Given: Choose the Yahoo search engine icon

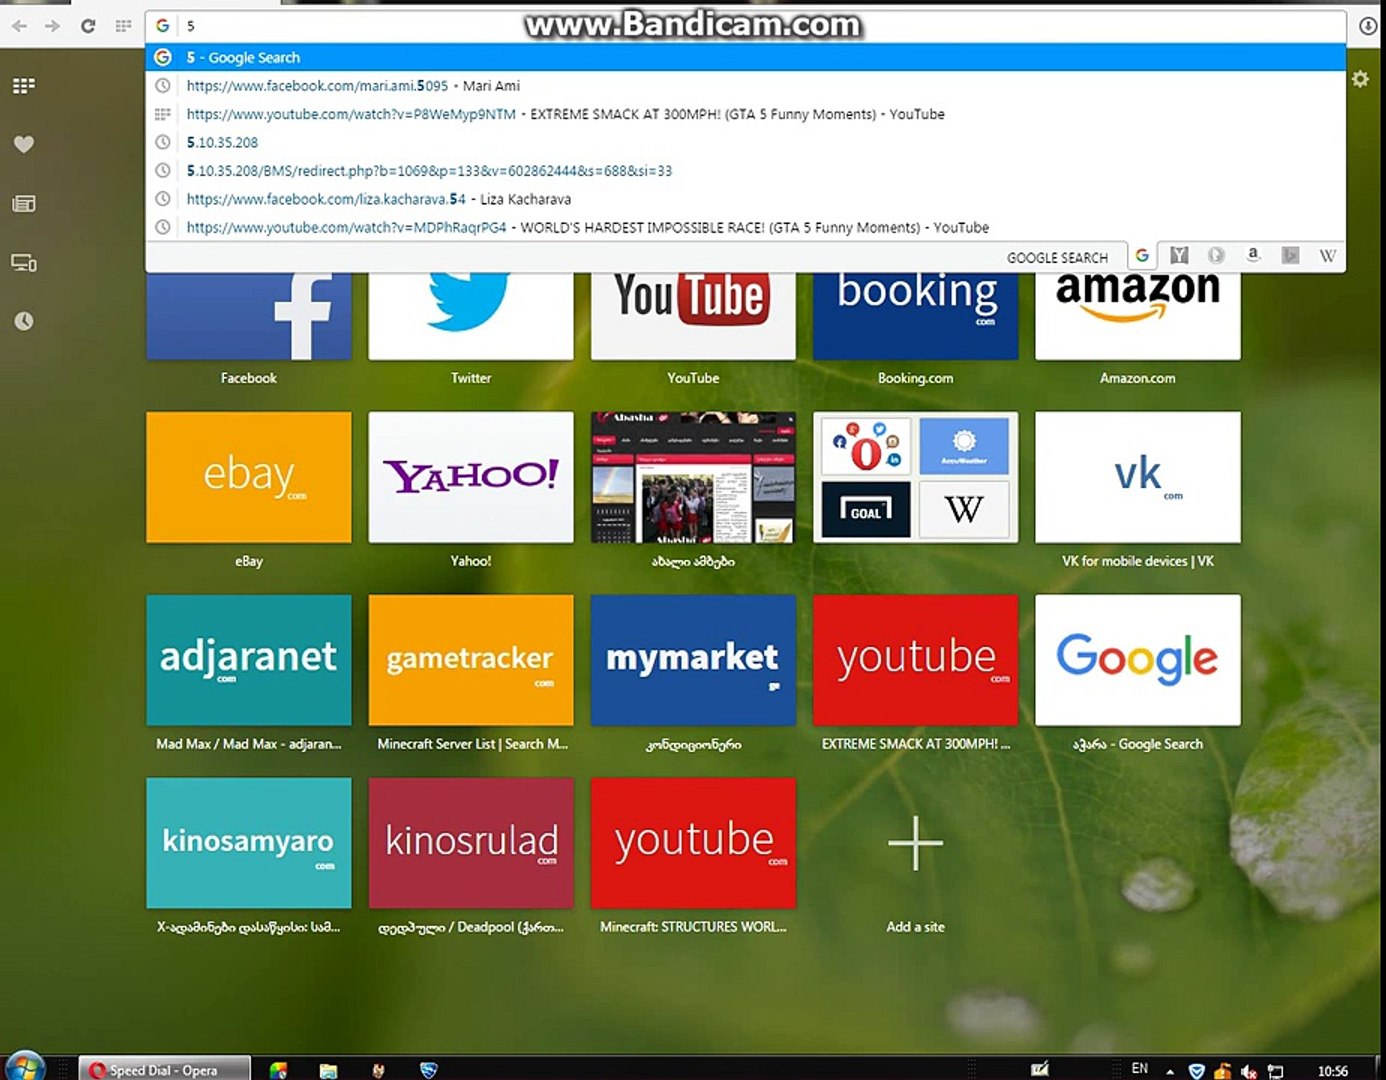Looking at the screenshot, I should 1179,256.
